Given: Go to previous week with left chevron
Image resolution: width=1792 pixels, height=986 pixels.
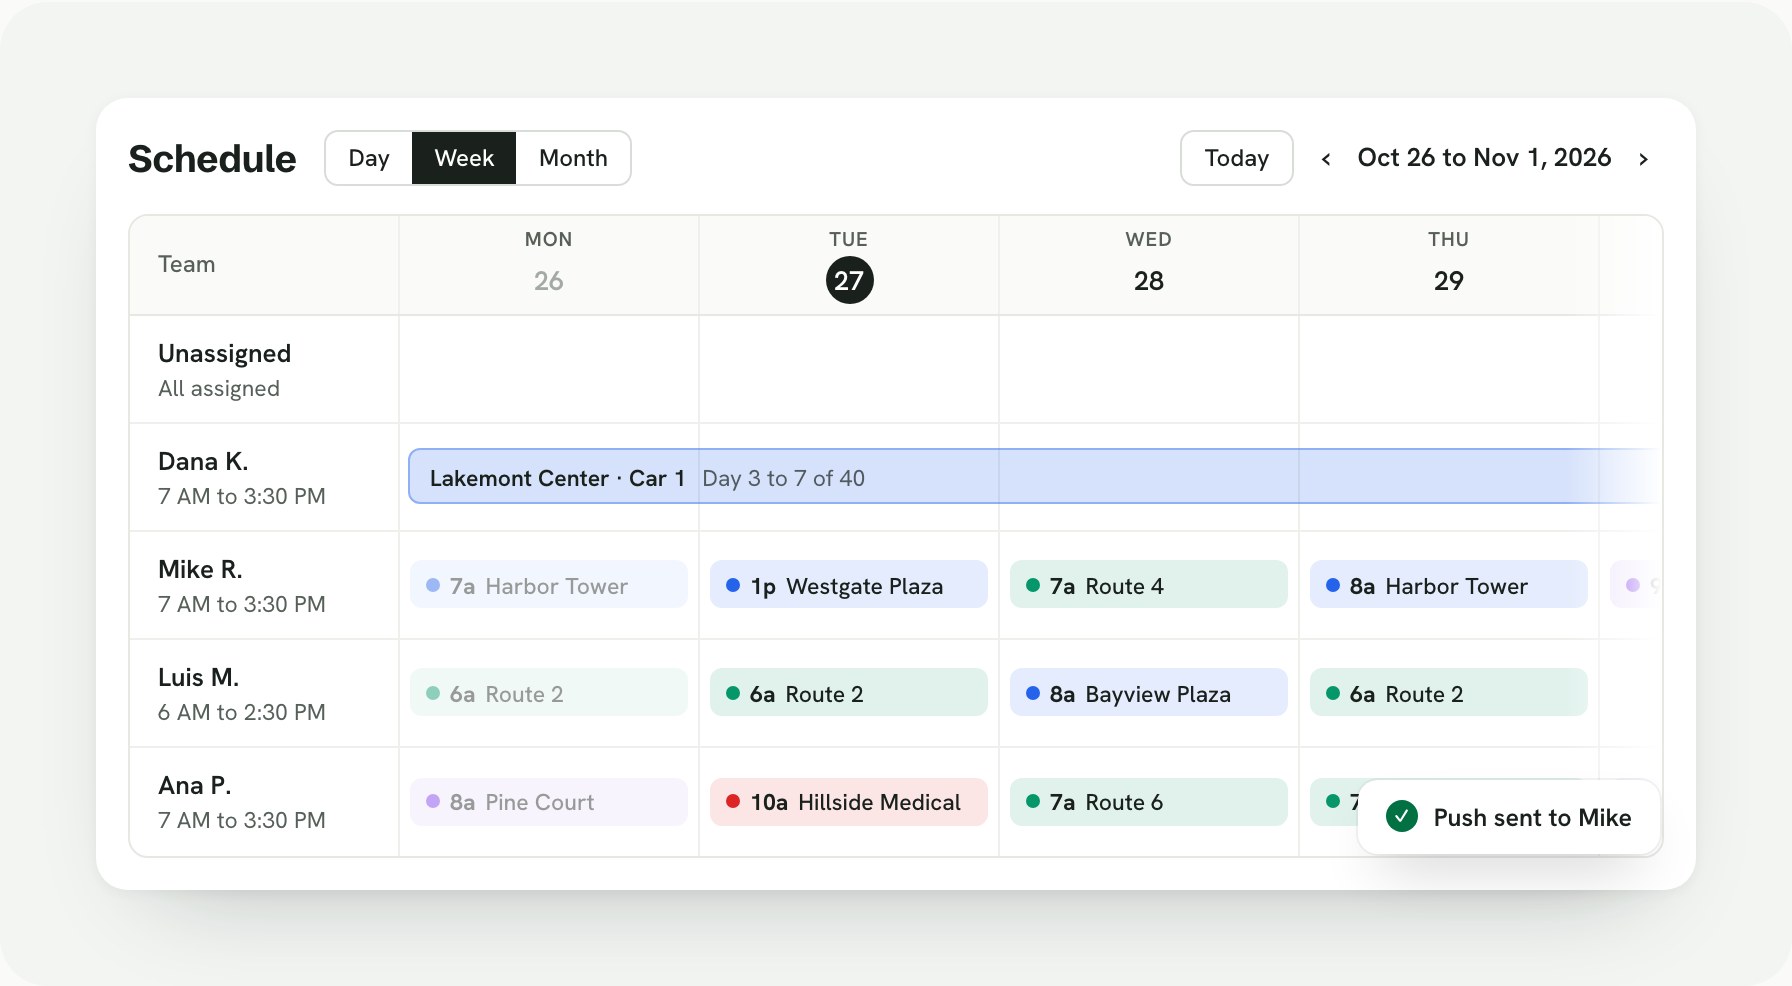Looking at the screenshot, I should pyautogui.click(x=1326, y=159).
